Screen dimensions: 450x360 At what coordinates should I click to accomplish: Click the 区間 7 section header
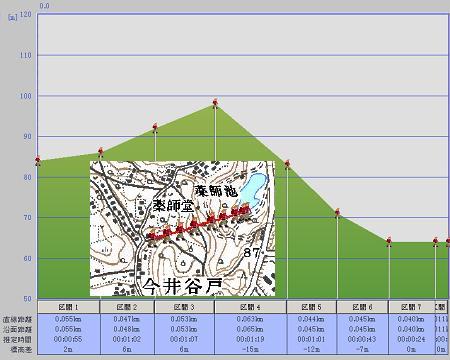coord(411,307)
